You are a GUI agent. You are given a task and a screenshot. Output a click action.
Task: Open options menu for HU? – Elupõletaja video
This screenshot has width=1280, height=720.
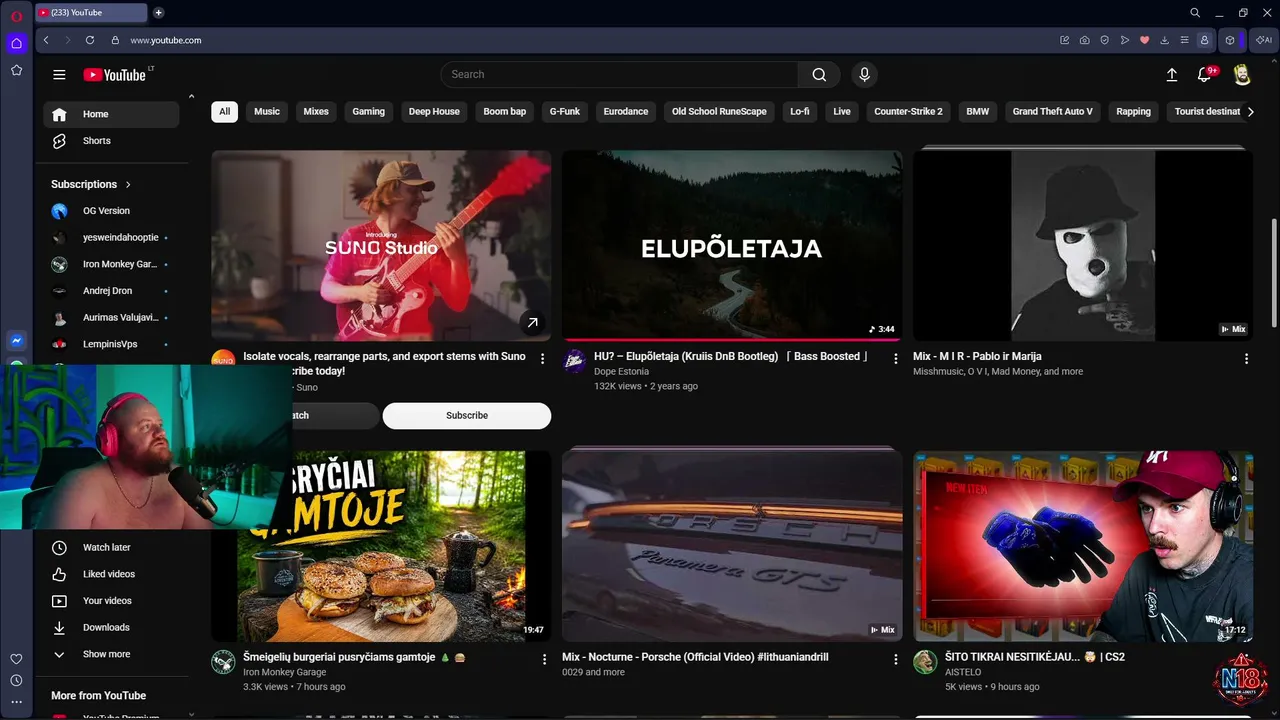895,358
